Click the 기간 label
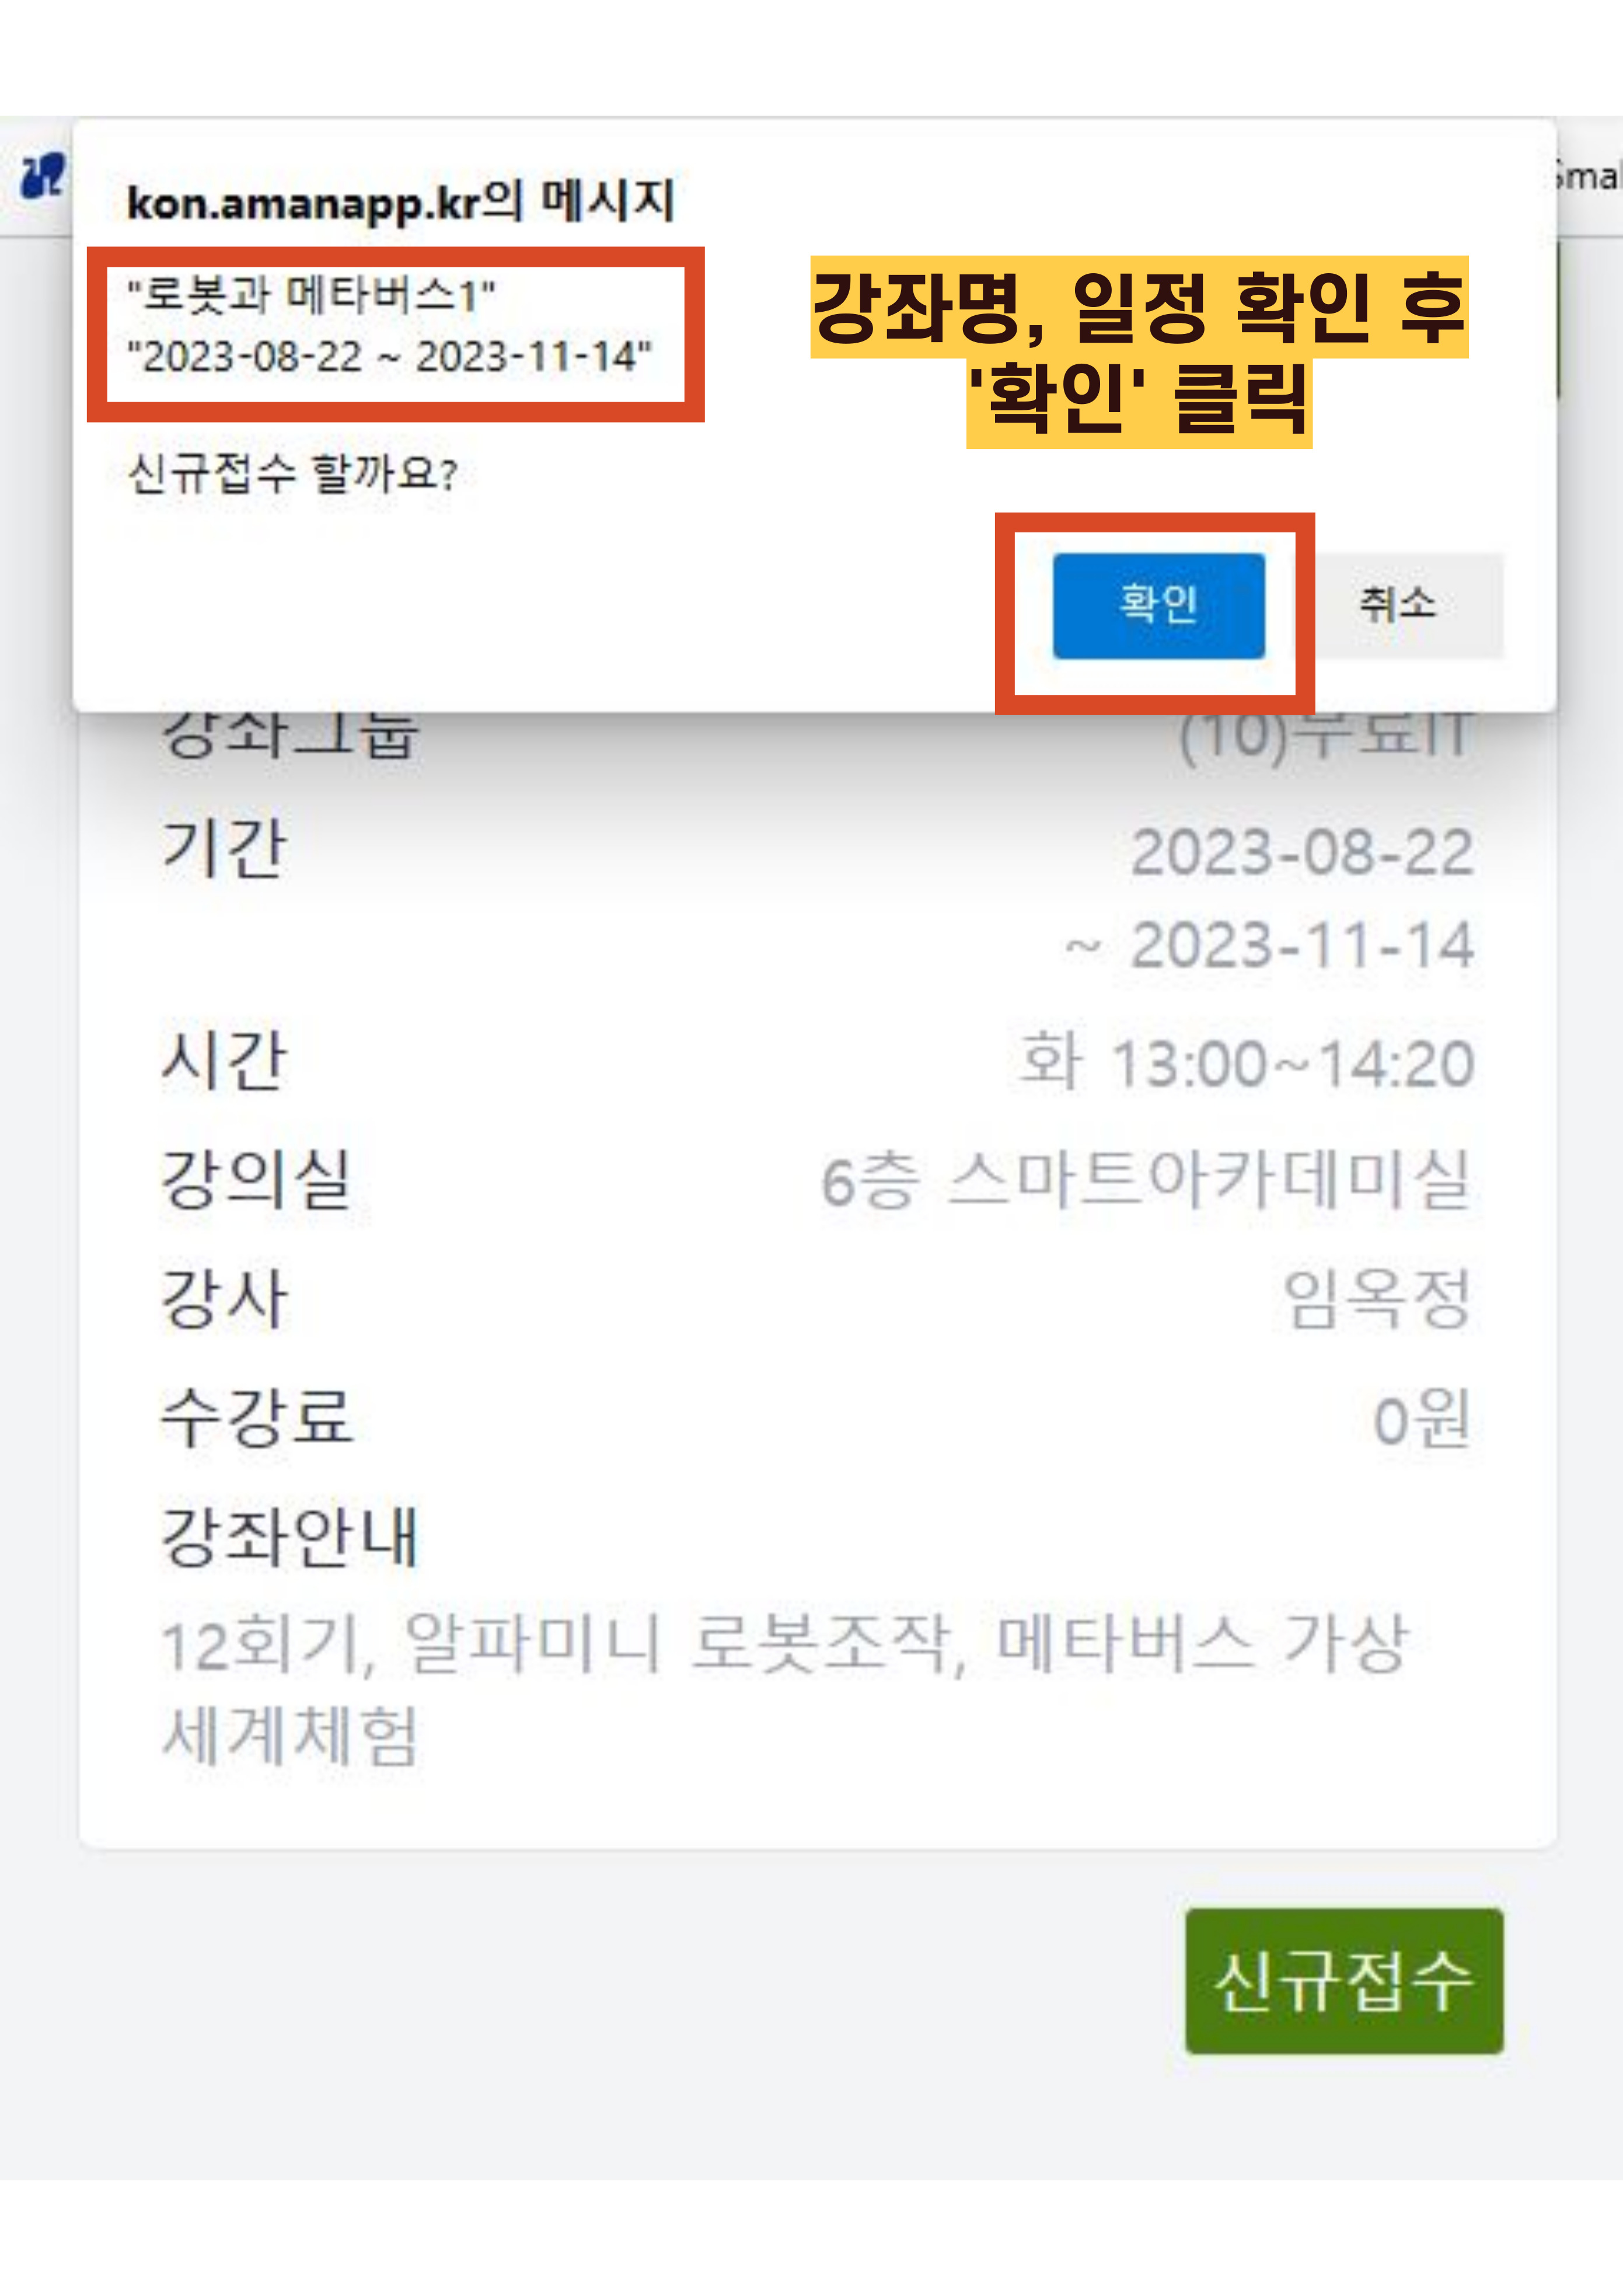 tap(224, 849)
